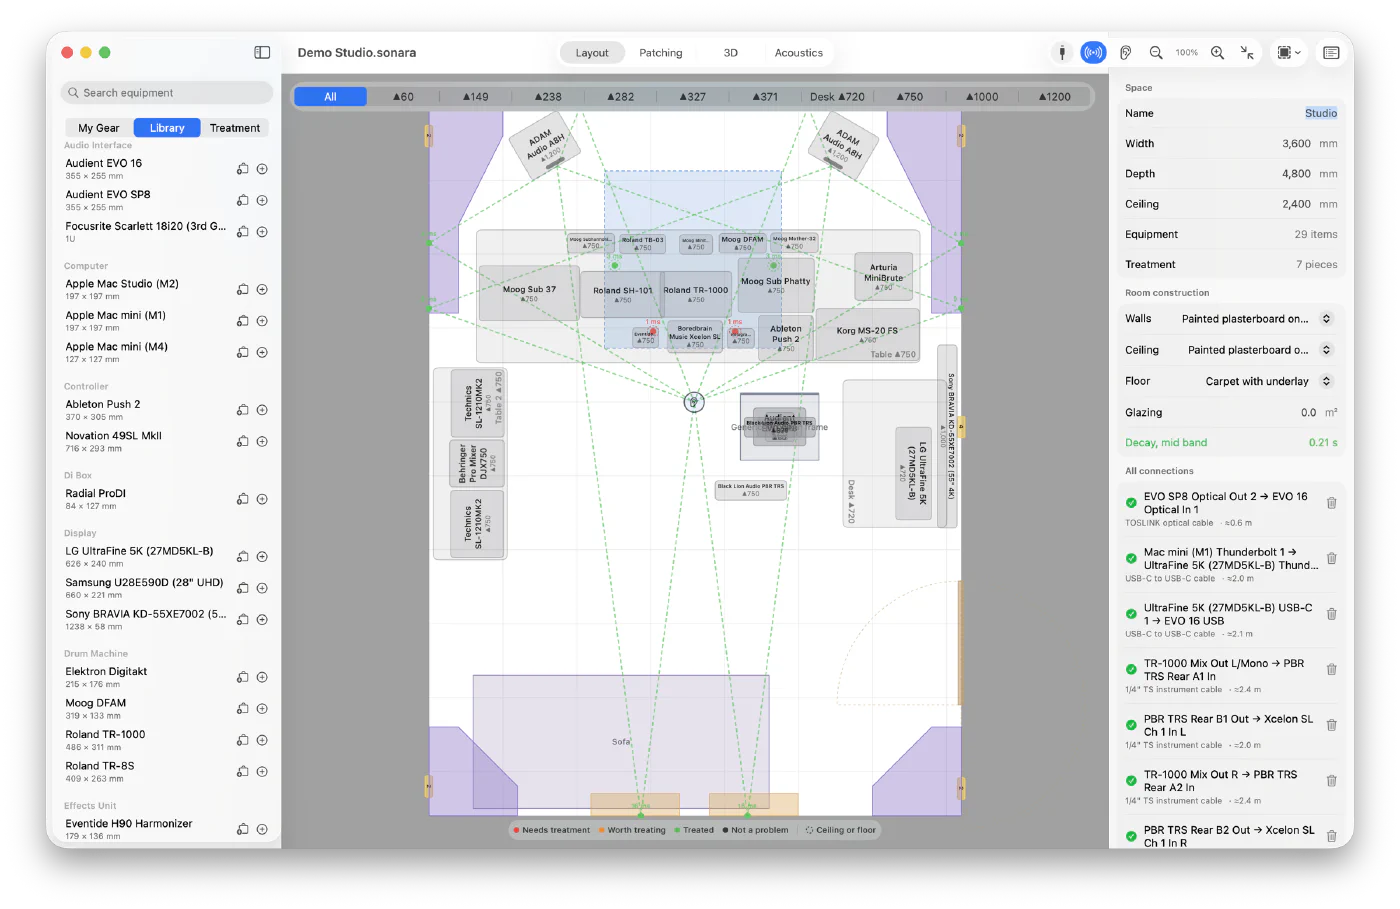
Task: Click the add-to-gear icon for Ableton Push 2
Action: coord(242,410)
